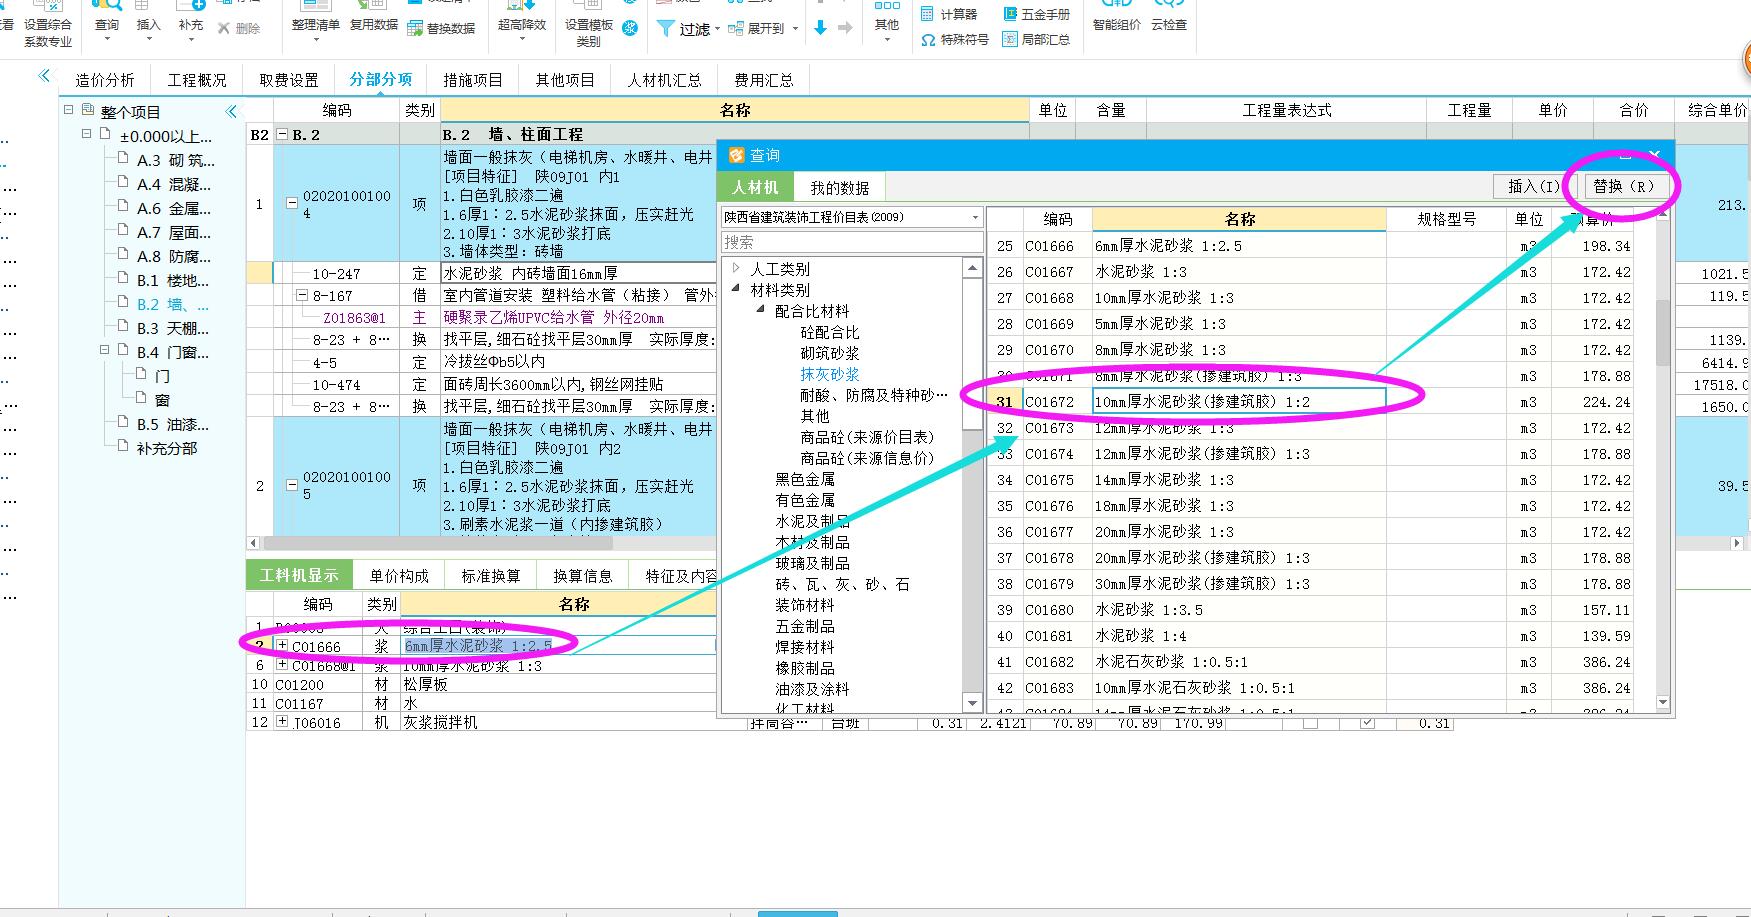This screenshot has width=1751, height=917.
Task: Click the blue move-down arrow icon
Action: click(x=820, y=28)
